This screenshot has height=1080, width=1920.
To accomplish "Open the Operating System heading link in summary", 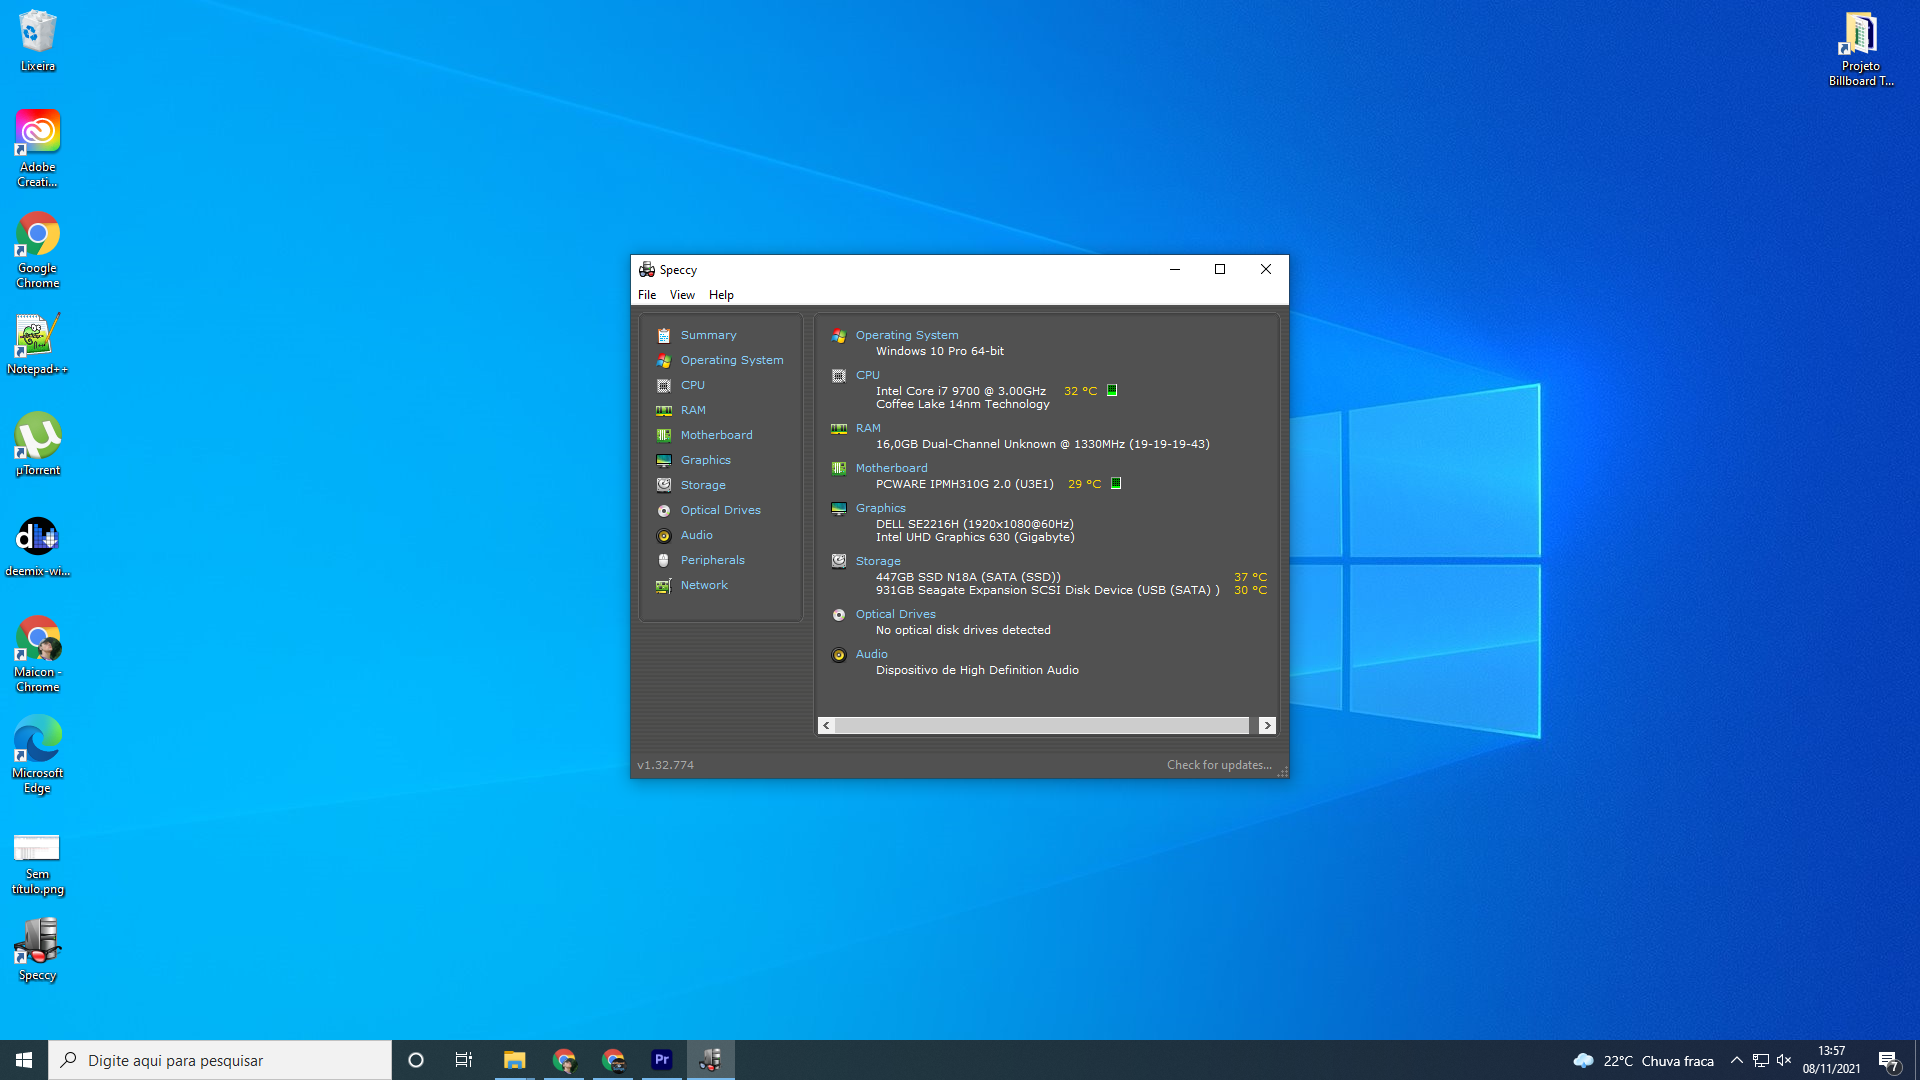I will [x=907, y=335].
